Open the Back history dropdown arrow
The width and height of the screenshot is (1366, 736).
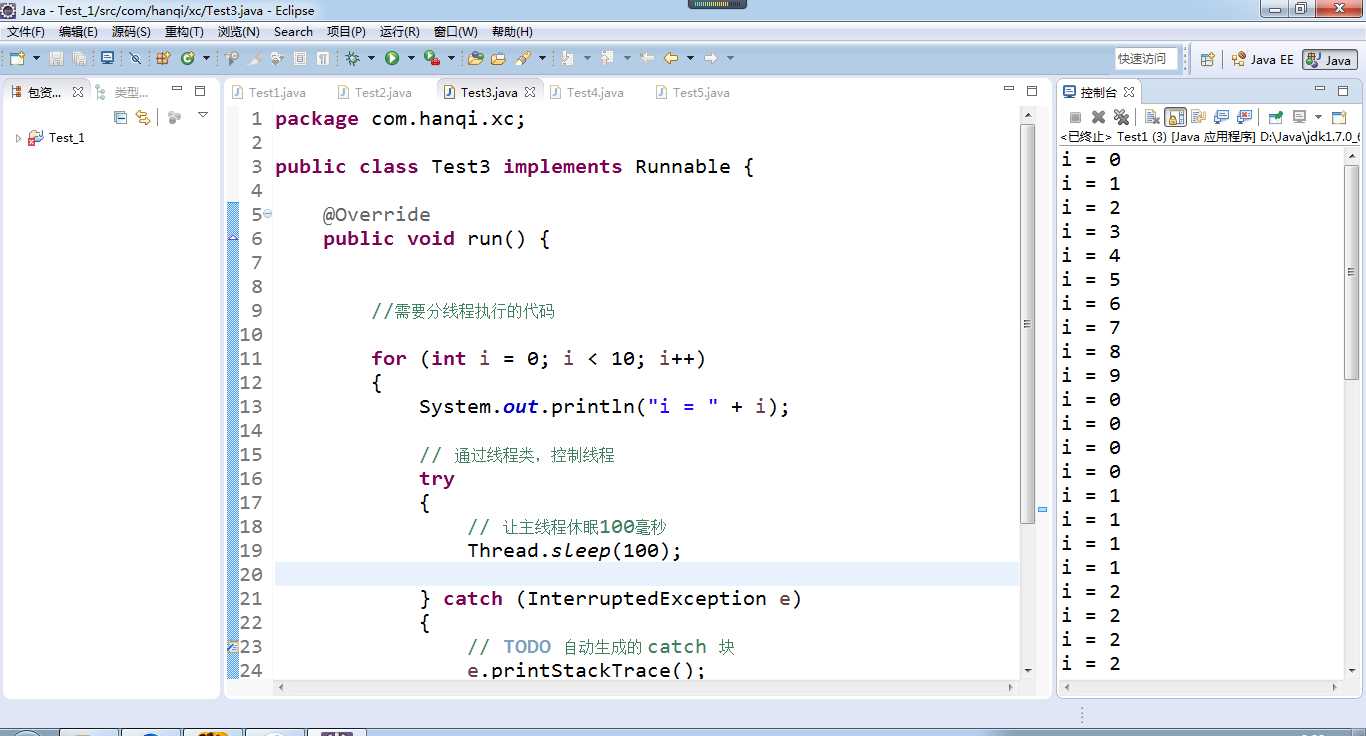pyautogui.click(x=690, y=59)
